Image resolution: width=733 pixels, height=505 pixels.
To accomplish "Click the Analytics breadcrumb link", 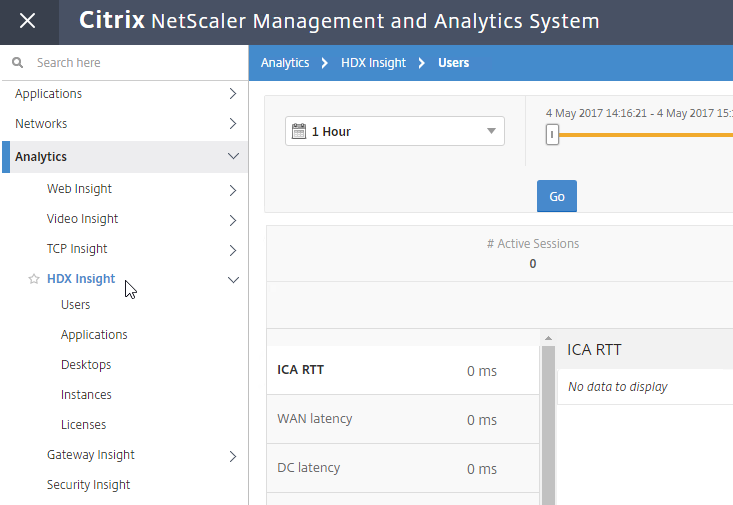I will point(285,63).
